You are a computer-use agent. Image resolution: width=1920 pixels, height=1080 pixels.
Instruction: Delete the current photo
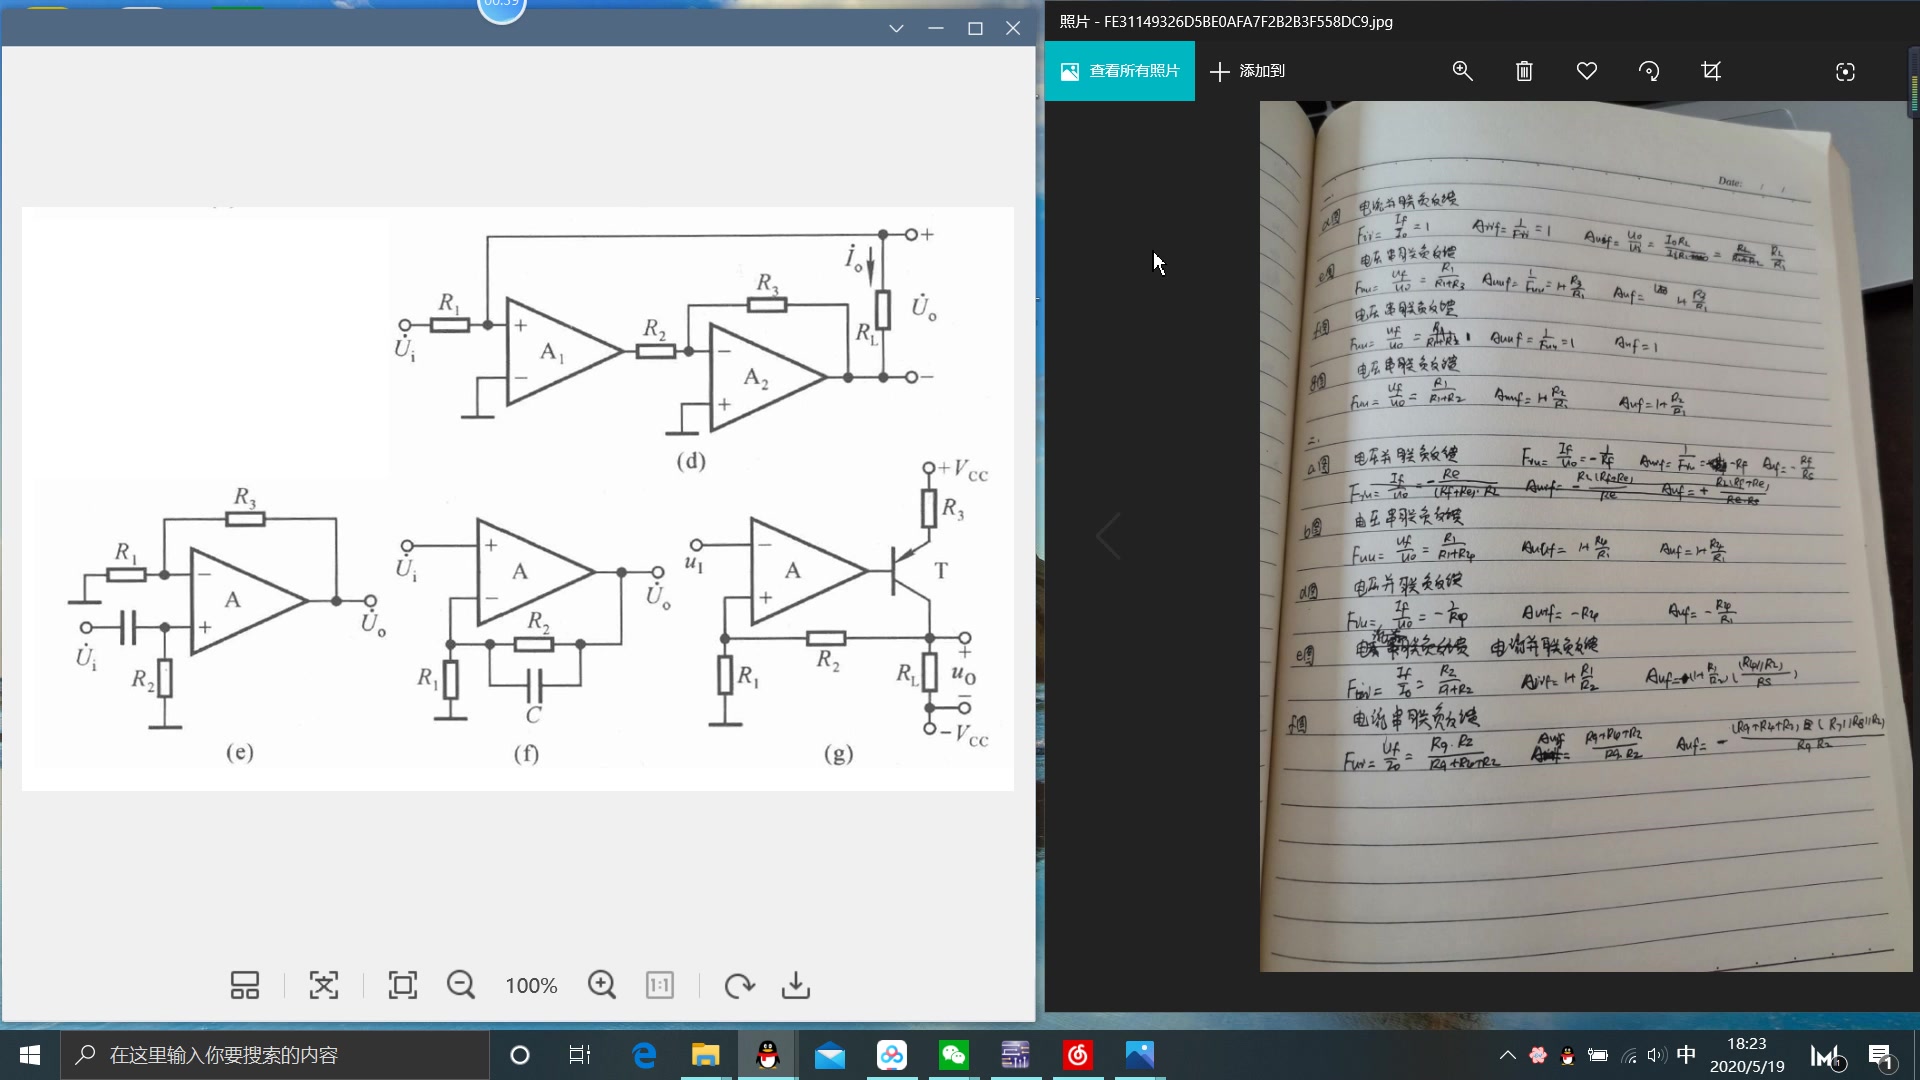click(1524, 71)
